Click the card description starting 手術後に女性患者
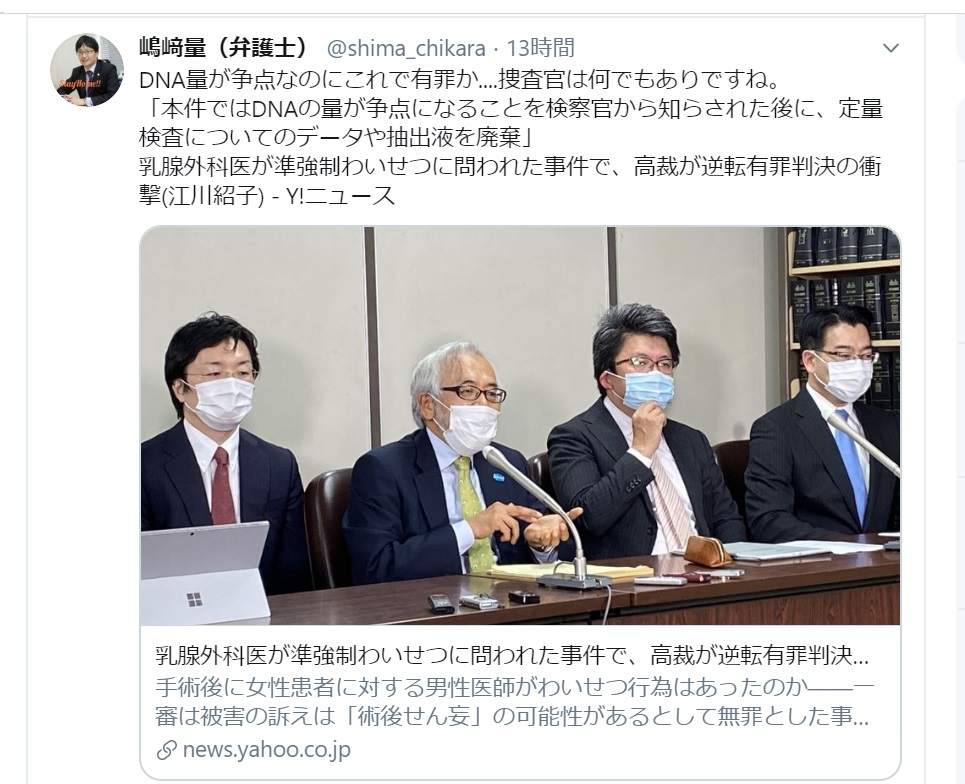 point(513,702)
